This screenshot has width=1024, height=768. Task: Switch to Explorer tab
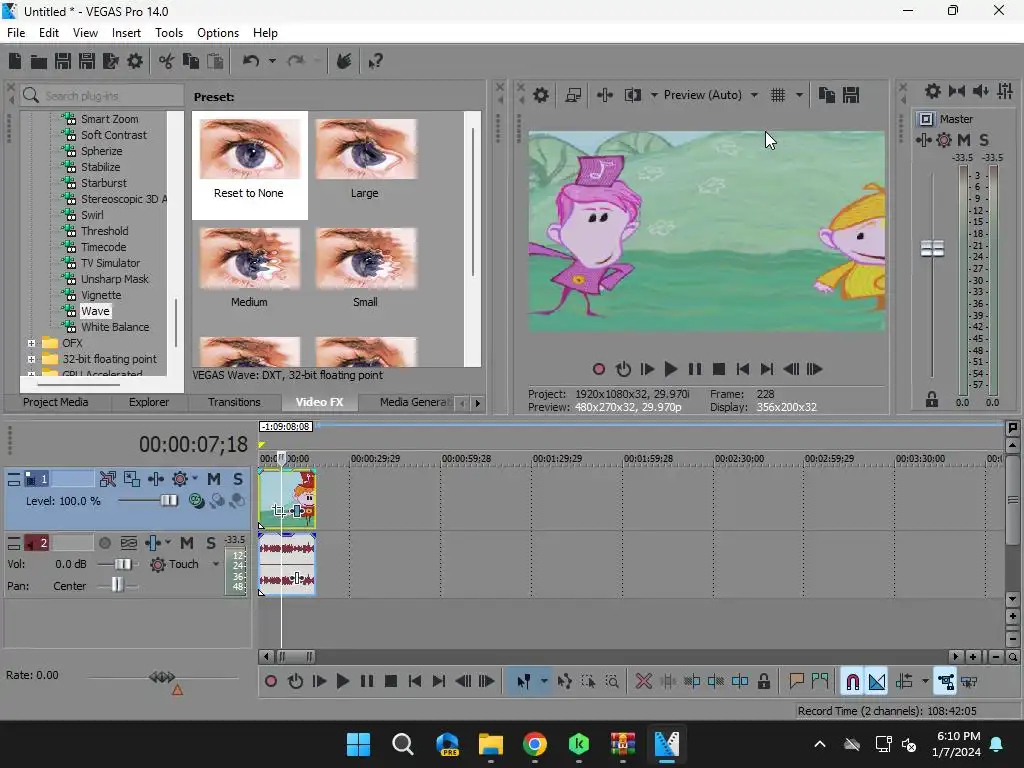pos(149,402)
